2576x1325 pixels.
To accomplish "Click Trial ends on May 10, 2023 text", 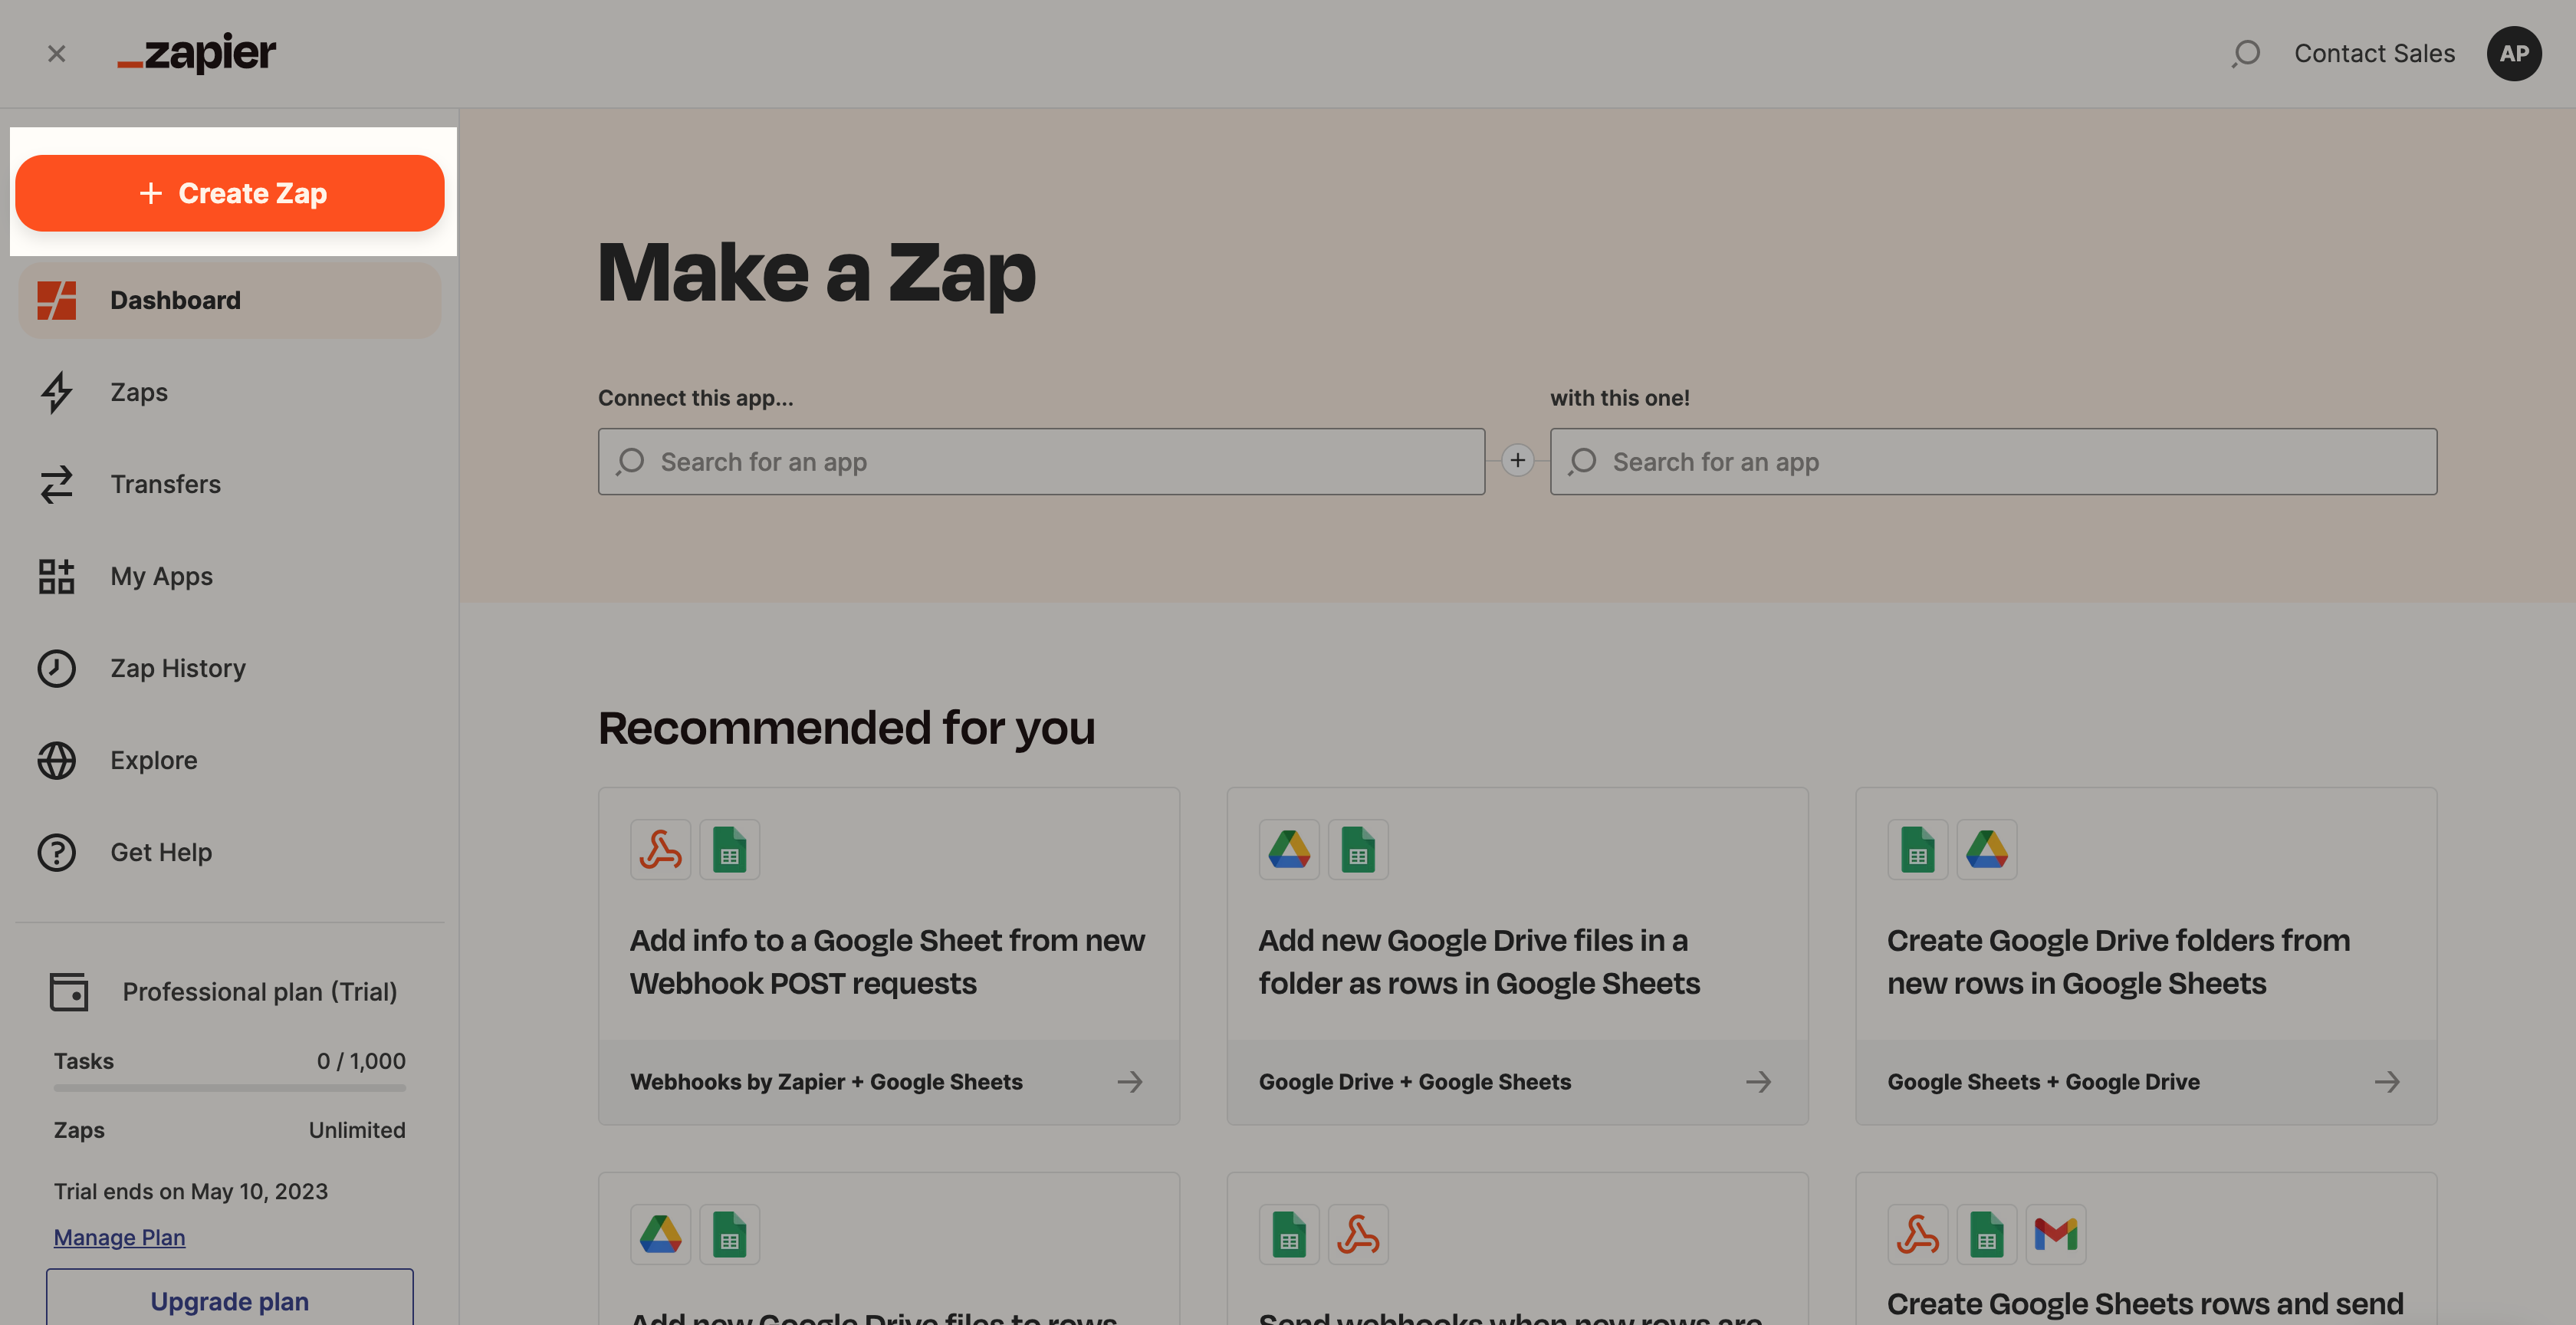I will (x=191, y=1191).
